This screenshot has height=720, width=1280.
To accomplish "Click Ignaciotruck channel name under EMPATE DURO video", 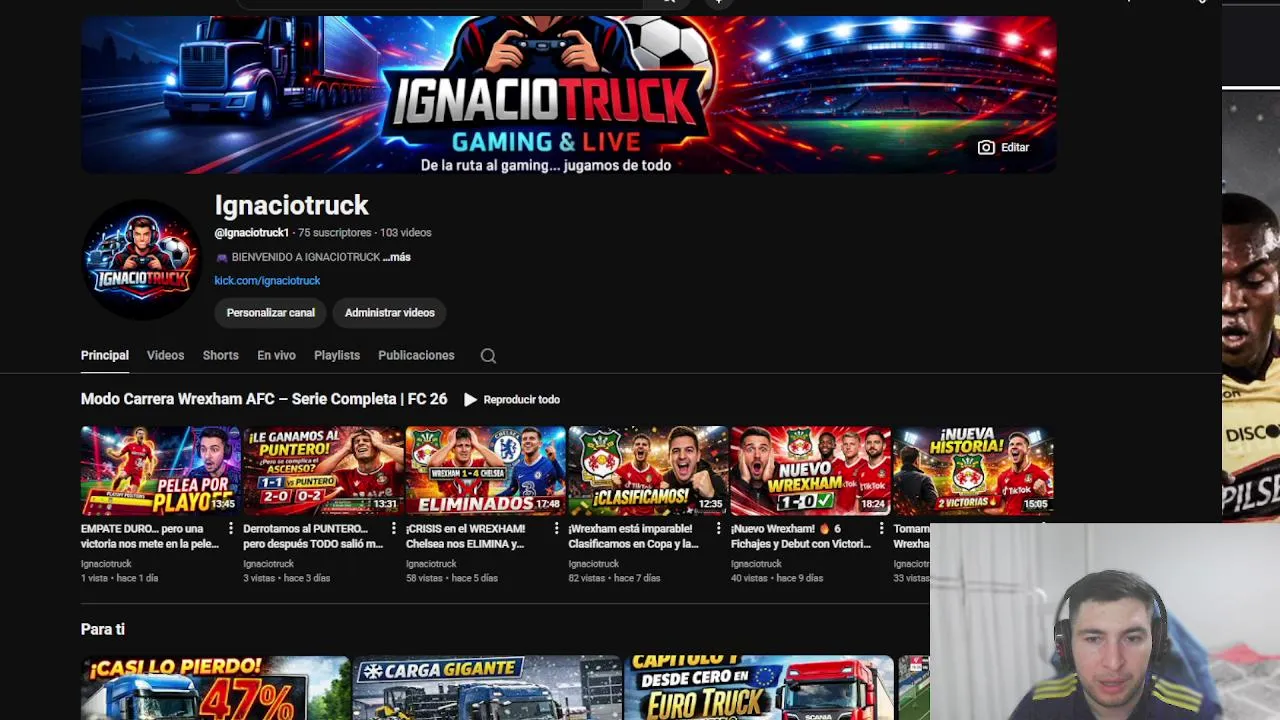I will pos(106,564).
